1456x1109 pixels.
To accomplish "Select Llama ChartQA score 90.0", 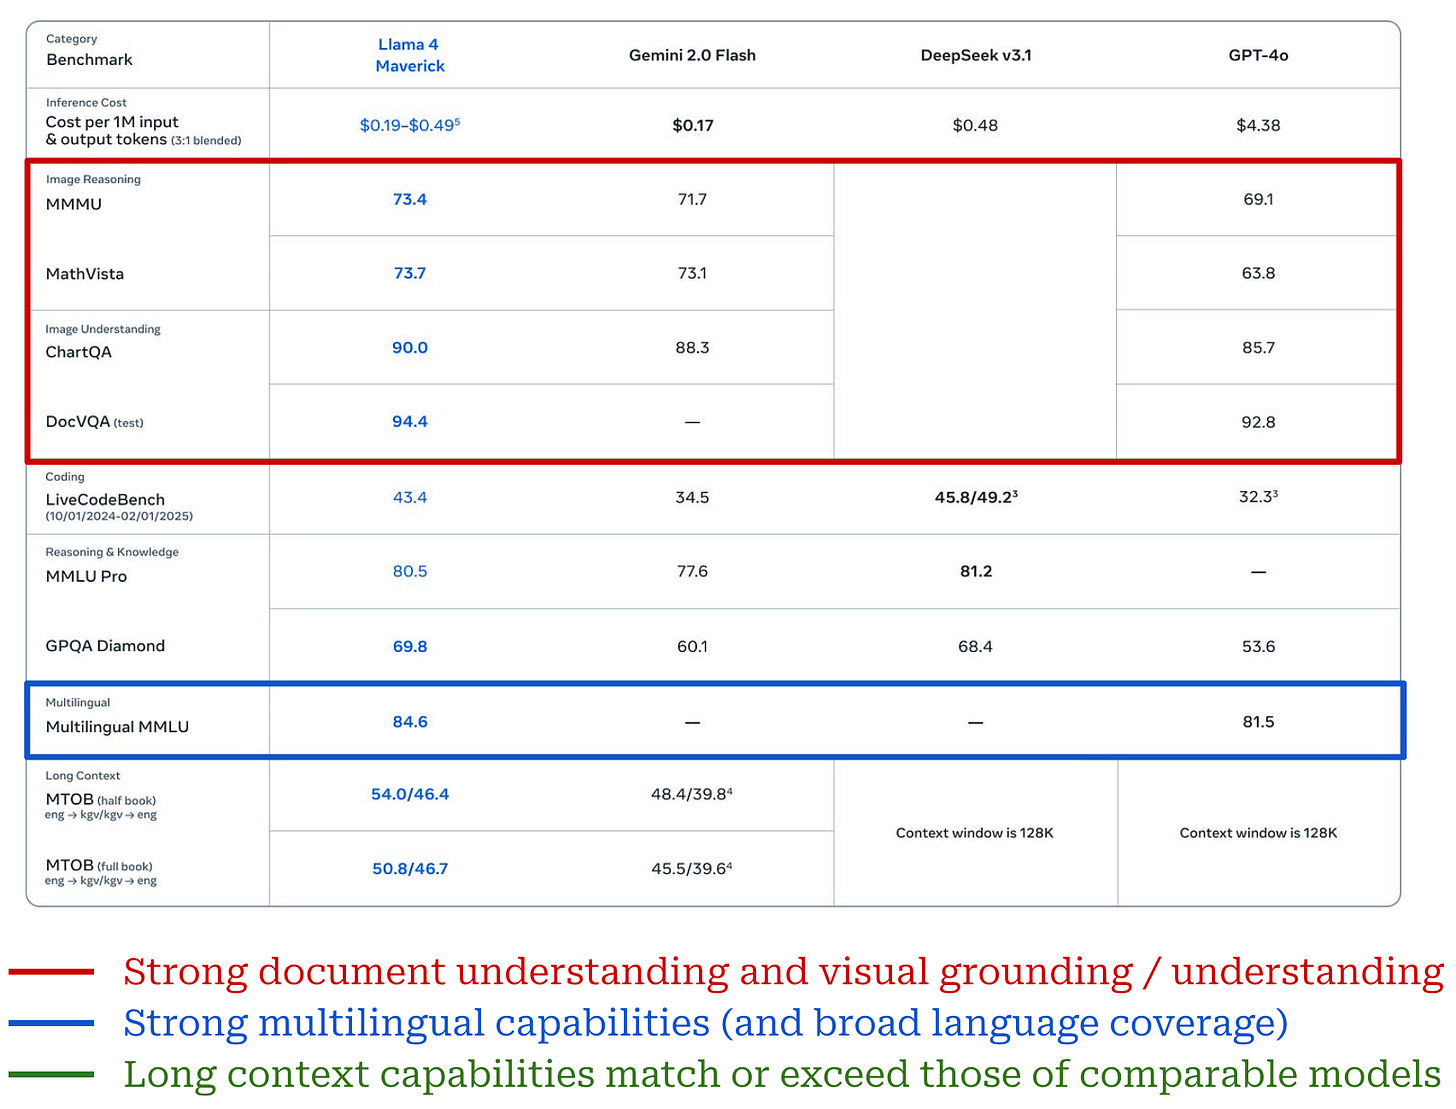I will 410,347.
